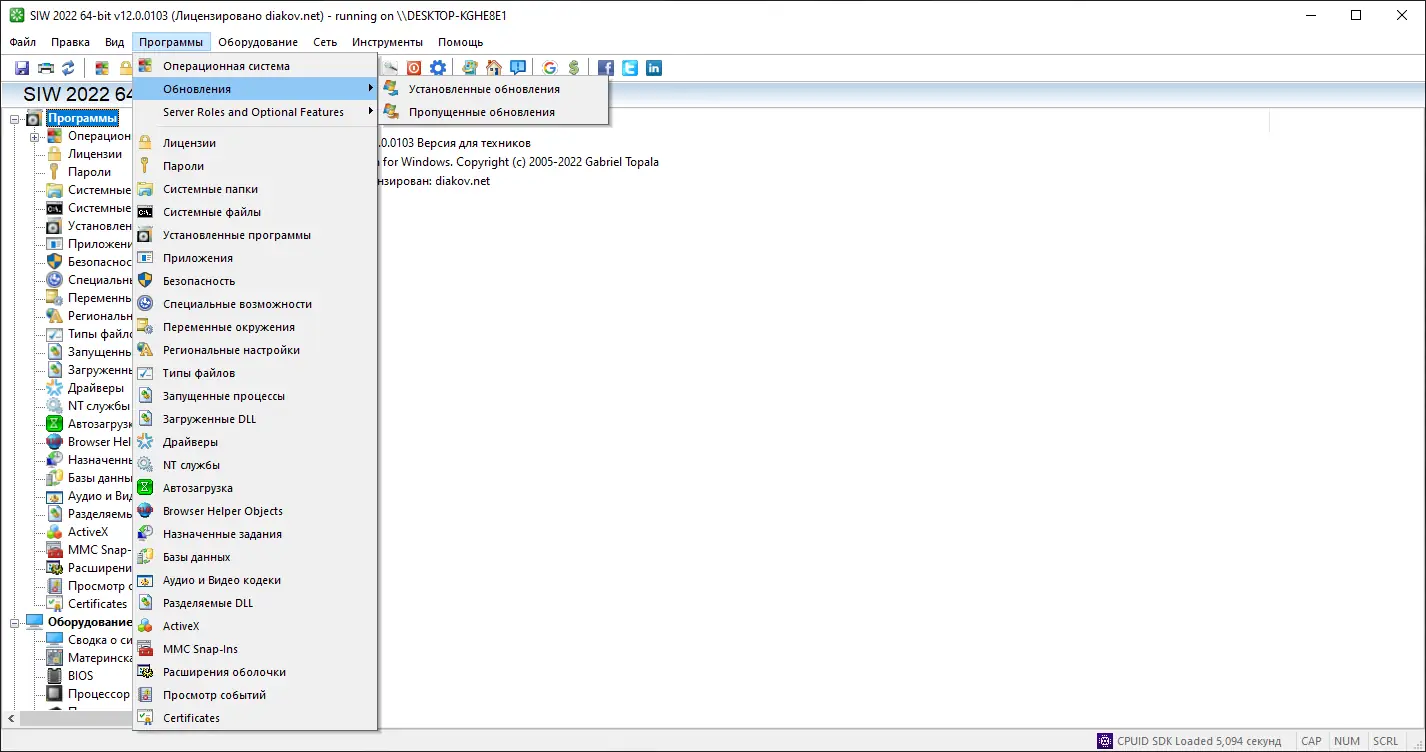The width and height of the screenshot is (1426, 752).
Task: Choose Пропущенные обновления in the submenu
Action: point(494,112)
